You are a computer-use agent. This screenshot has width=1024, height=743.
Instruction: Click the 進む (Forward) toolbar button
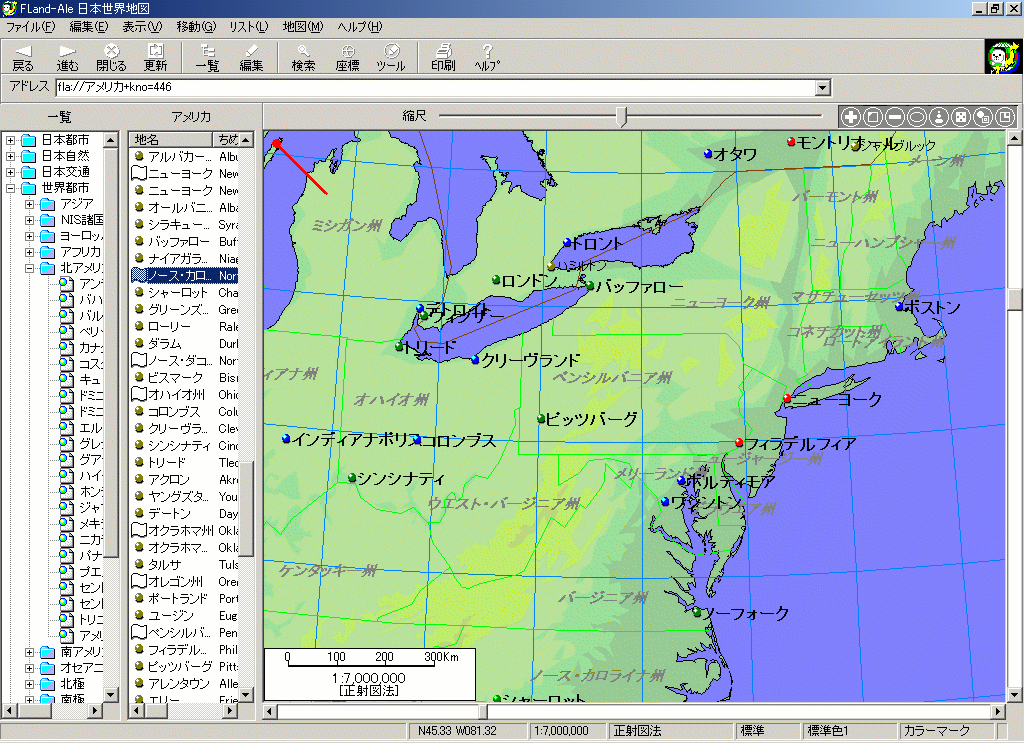click(x=67, y=57)
